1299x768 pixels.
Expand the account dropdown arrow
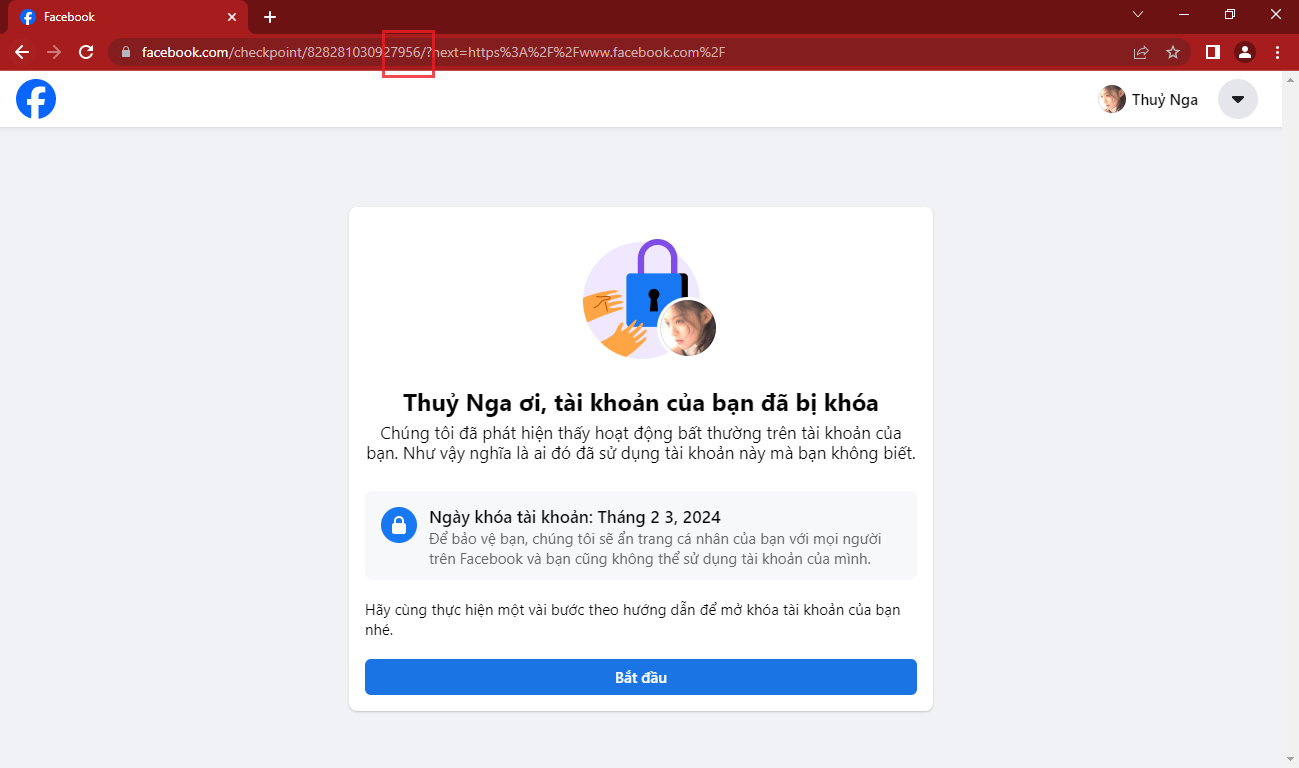pos(1237,99)
